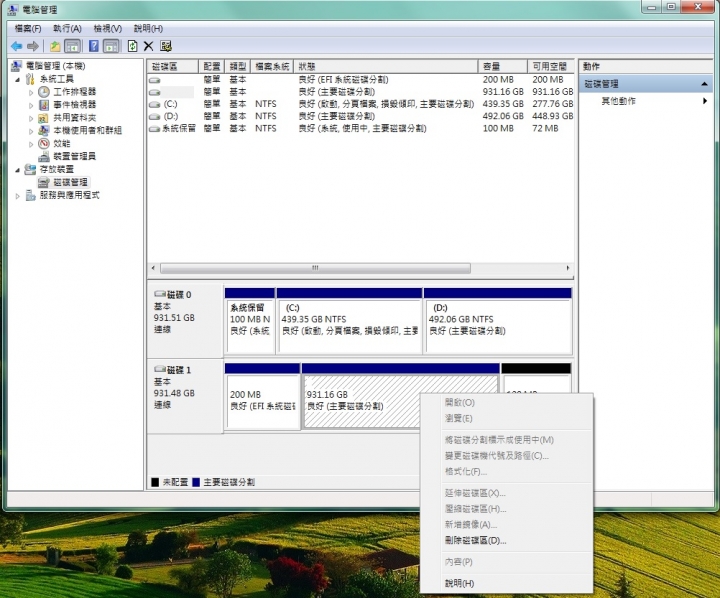Image resolution: width=720 pixels, height=598 pixels.
Task: Toggle the console tree pane icon
Action: coord(73,46)
